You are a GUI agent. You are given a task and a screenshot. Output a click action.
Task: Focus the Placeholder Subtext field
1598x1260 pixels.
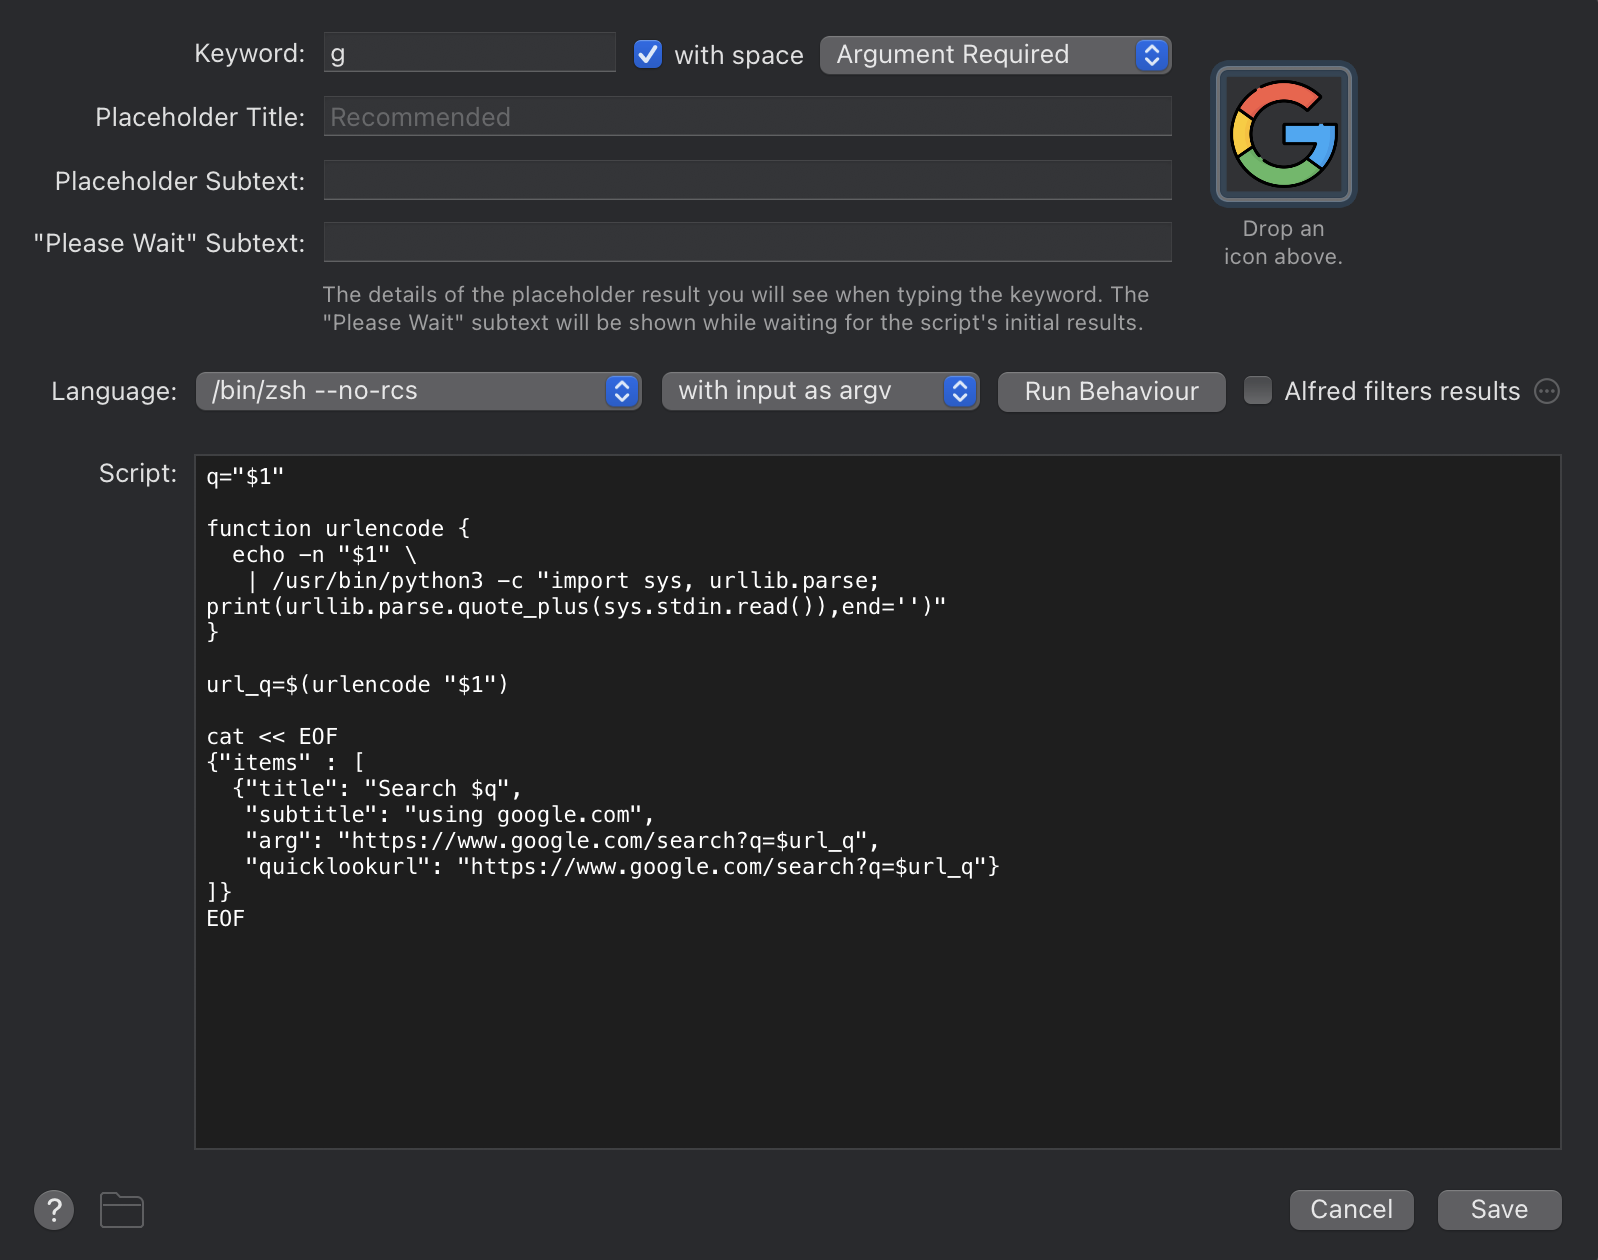(747, 180)
